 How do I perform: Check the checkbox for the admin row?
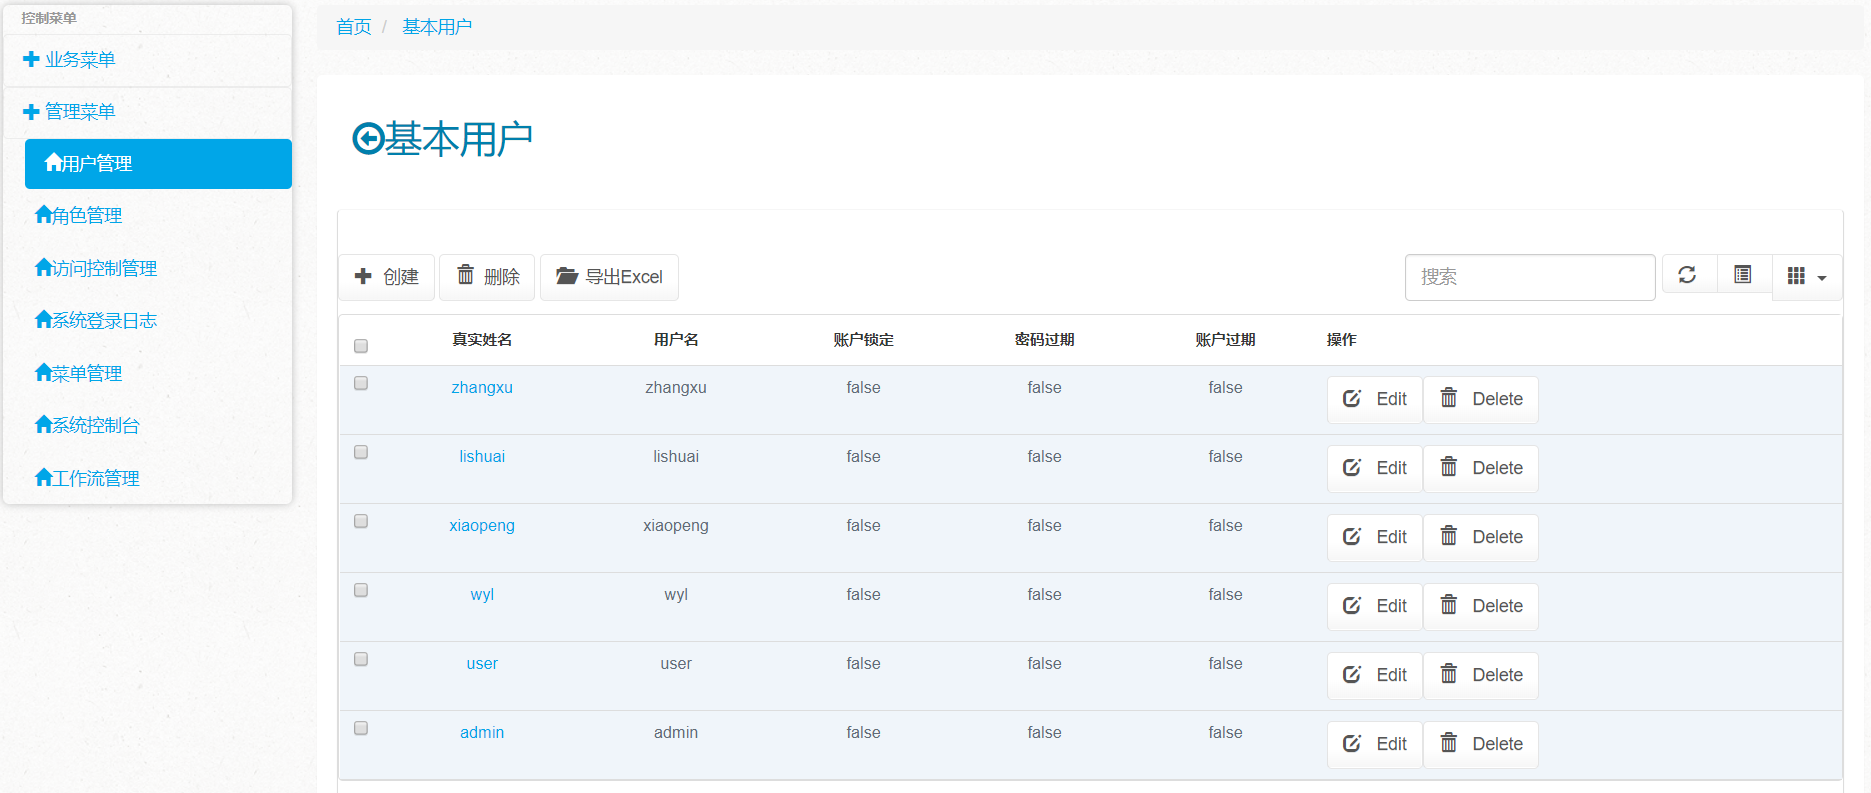pyautogui.click(x=361, y=728)
